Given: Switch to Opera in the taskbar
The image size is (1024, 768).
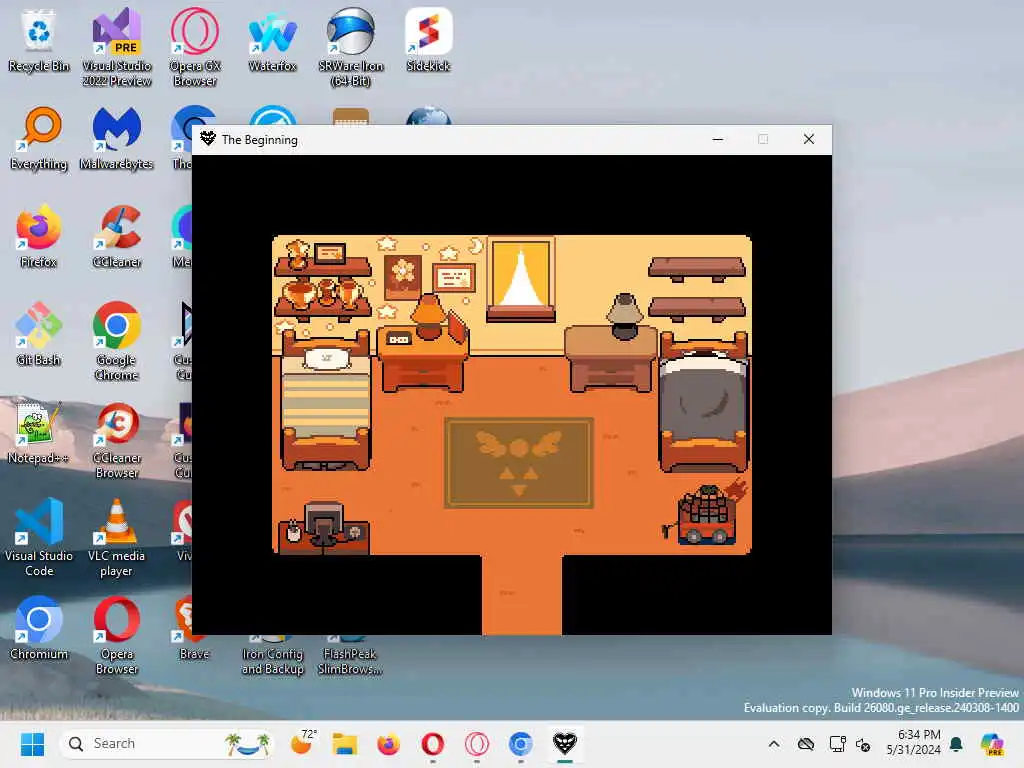Looking at the screenshot, I should coord(432,743).
